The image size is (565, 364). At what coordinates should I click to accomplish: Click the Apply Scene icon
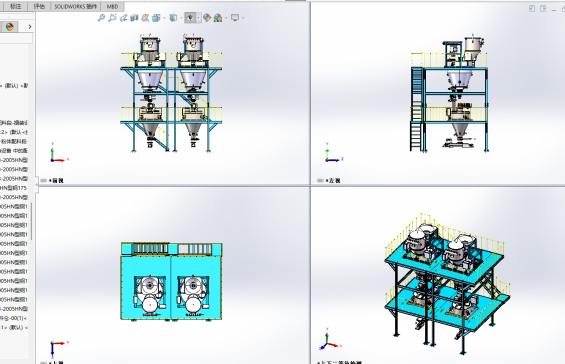(x=218, y=18)
